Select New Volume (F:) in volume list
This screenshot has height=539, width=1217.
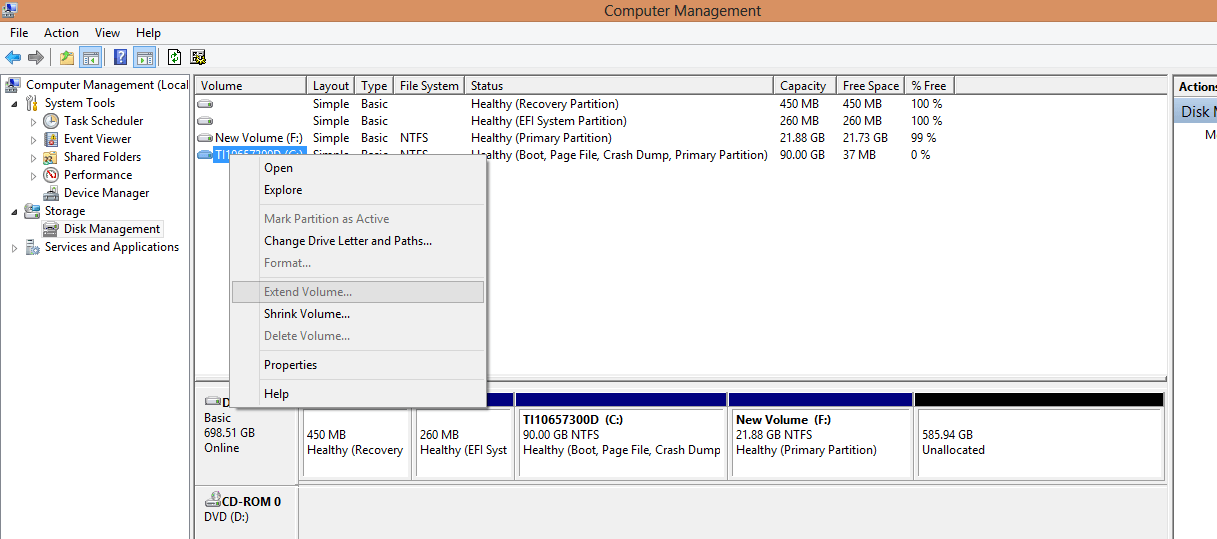coord(259,138)
